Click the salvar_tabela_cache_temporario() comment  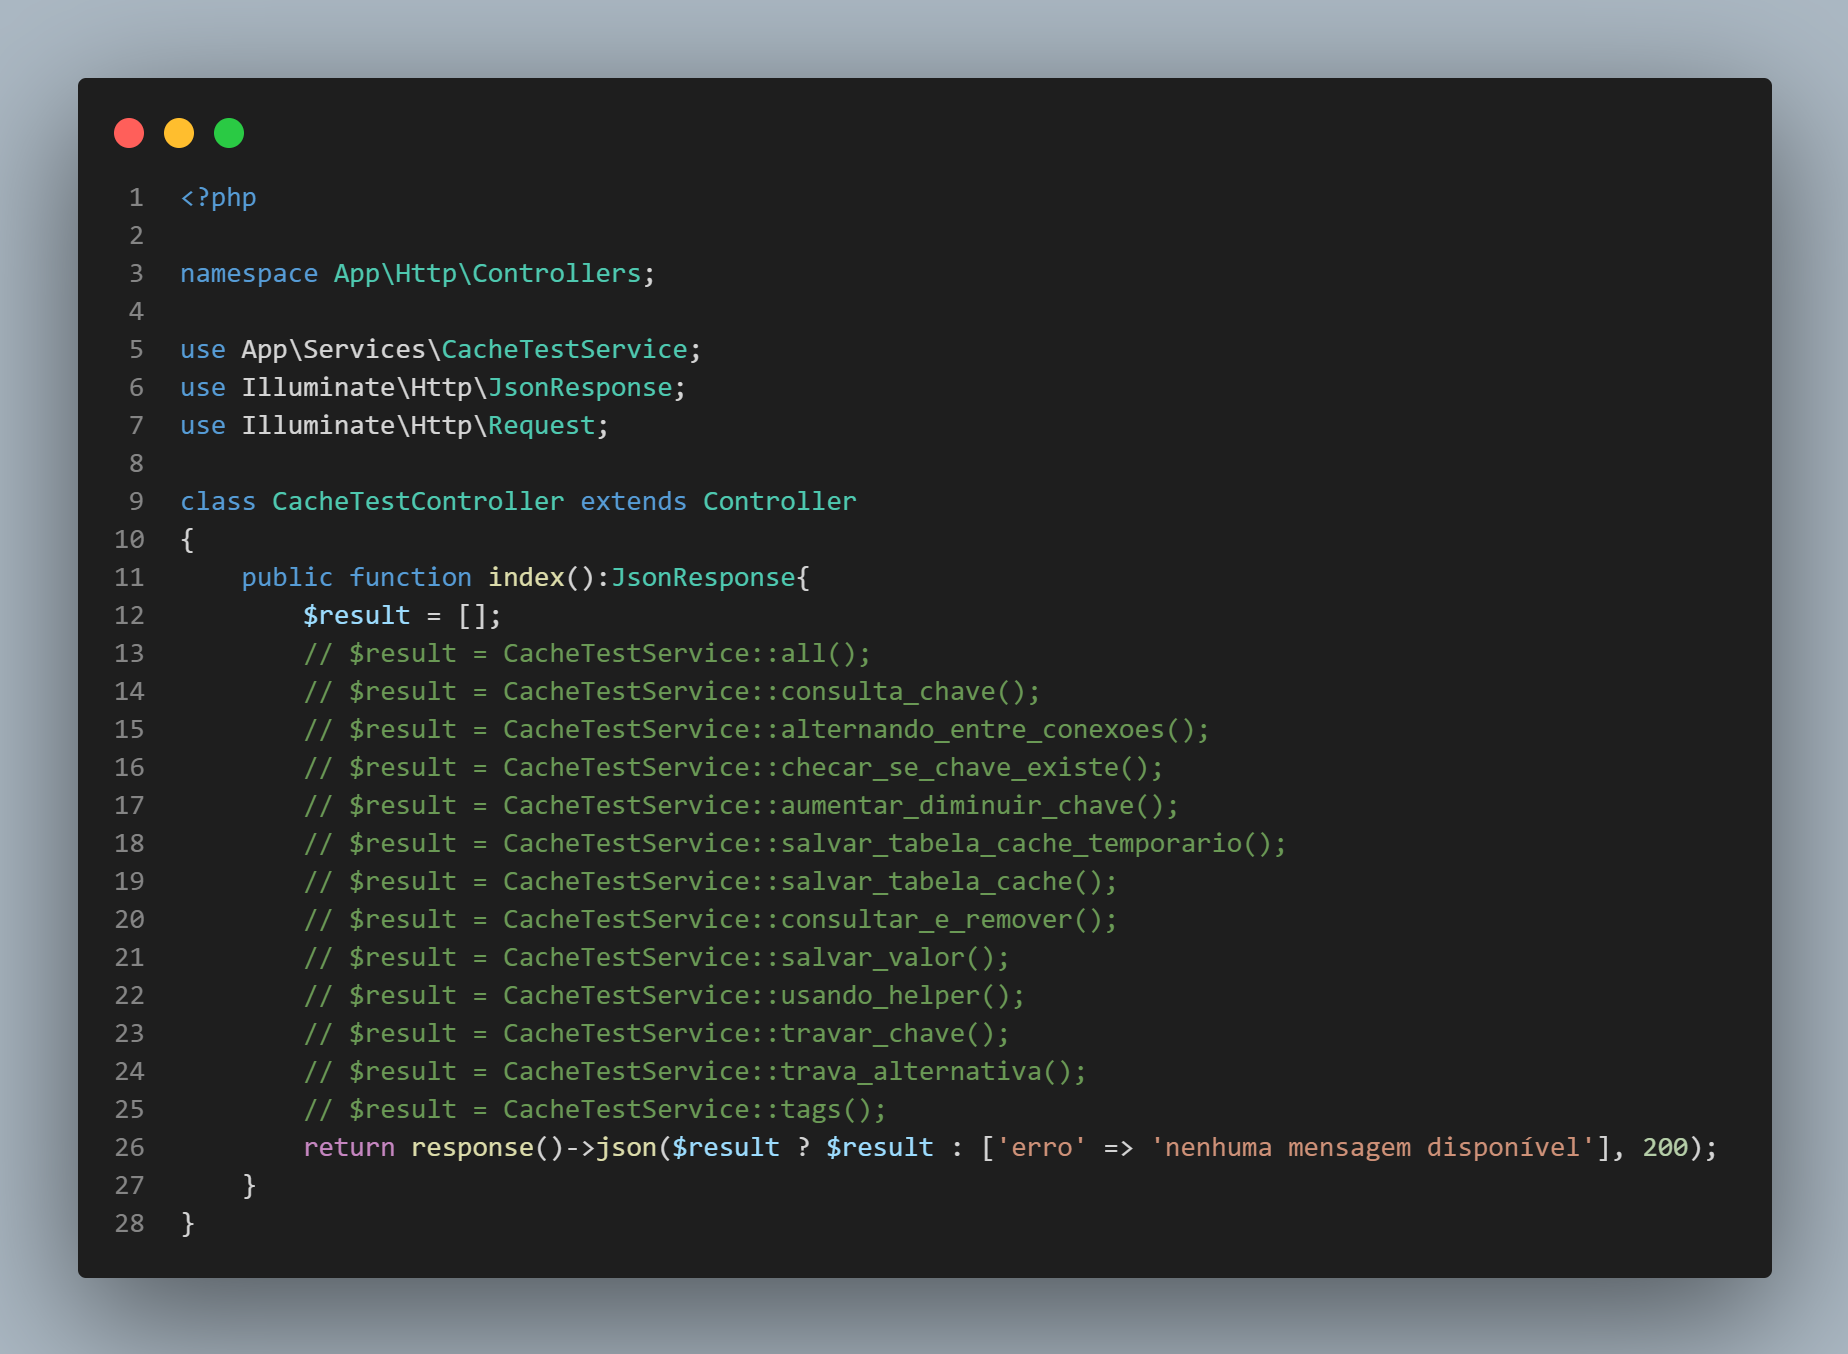pyautogui.click(x=795, y=844)
